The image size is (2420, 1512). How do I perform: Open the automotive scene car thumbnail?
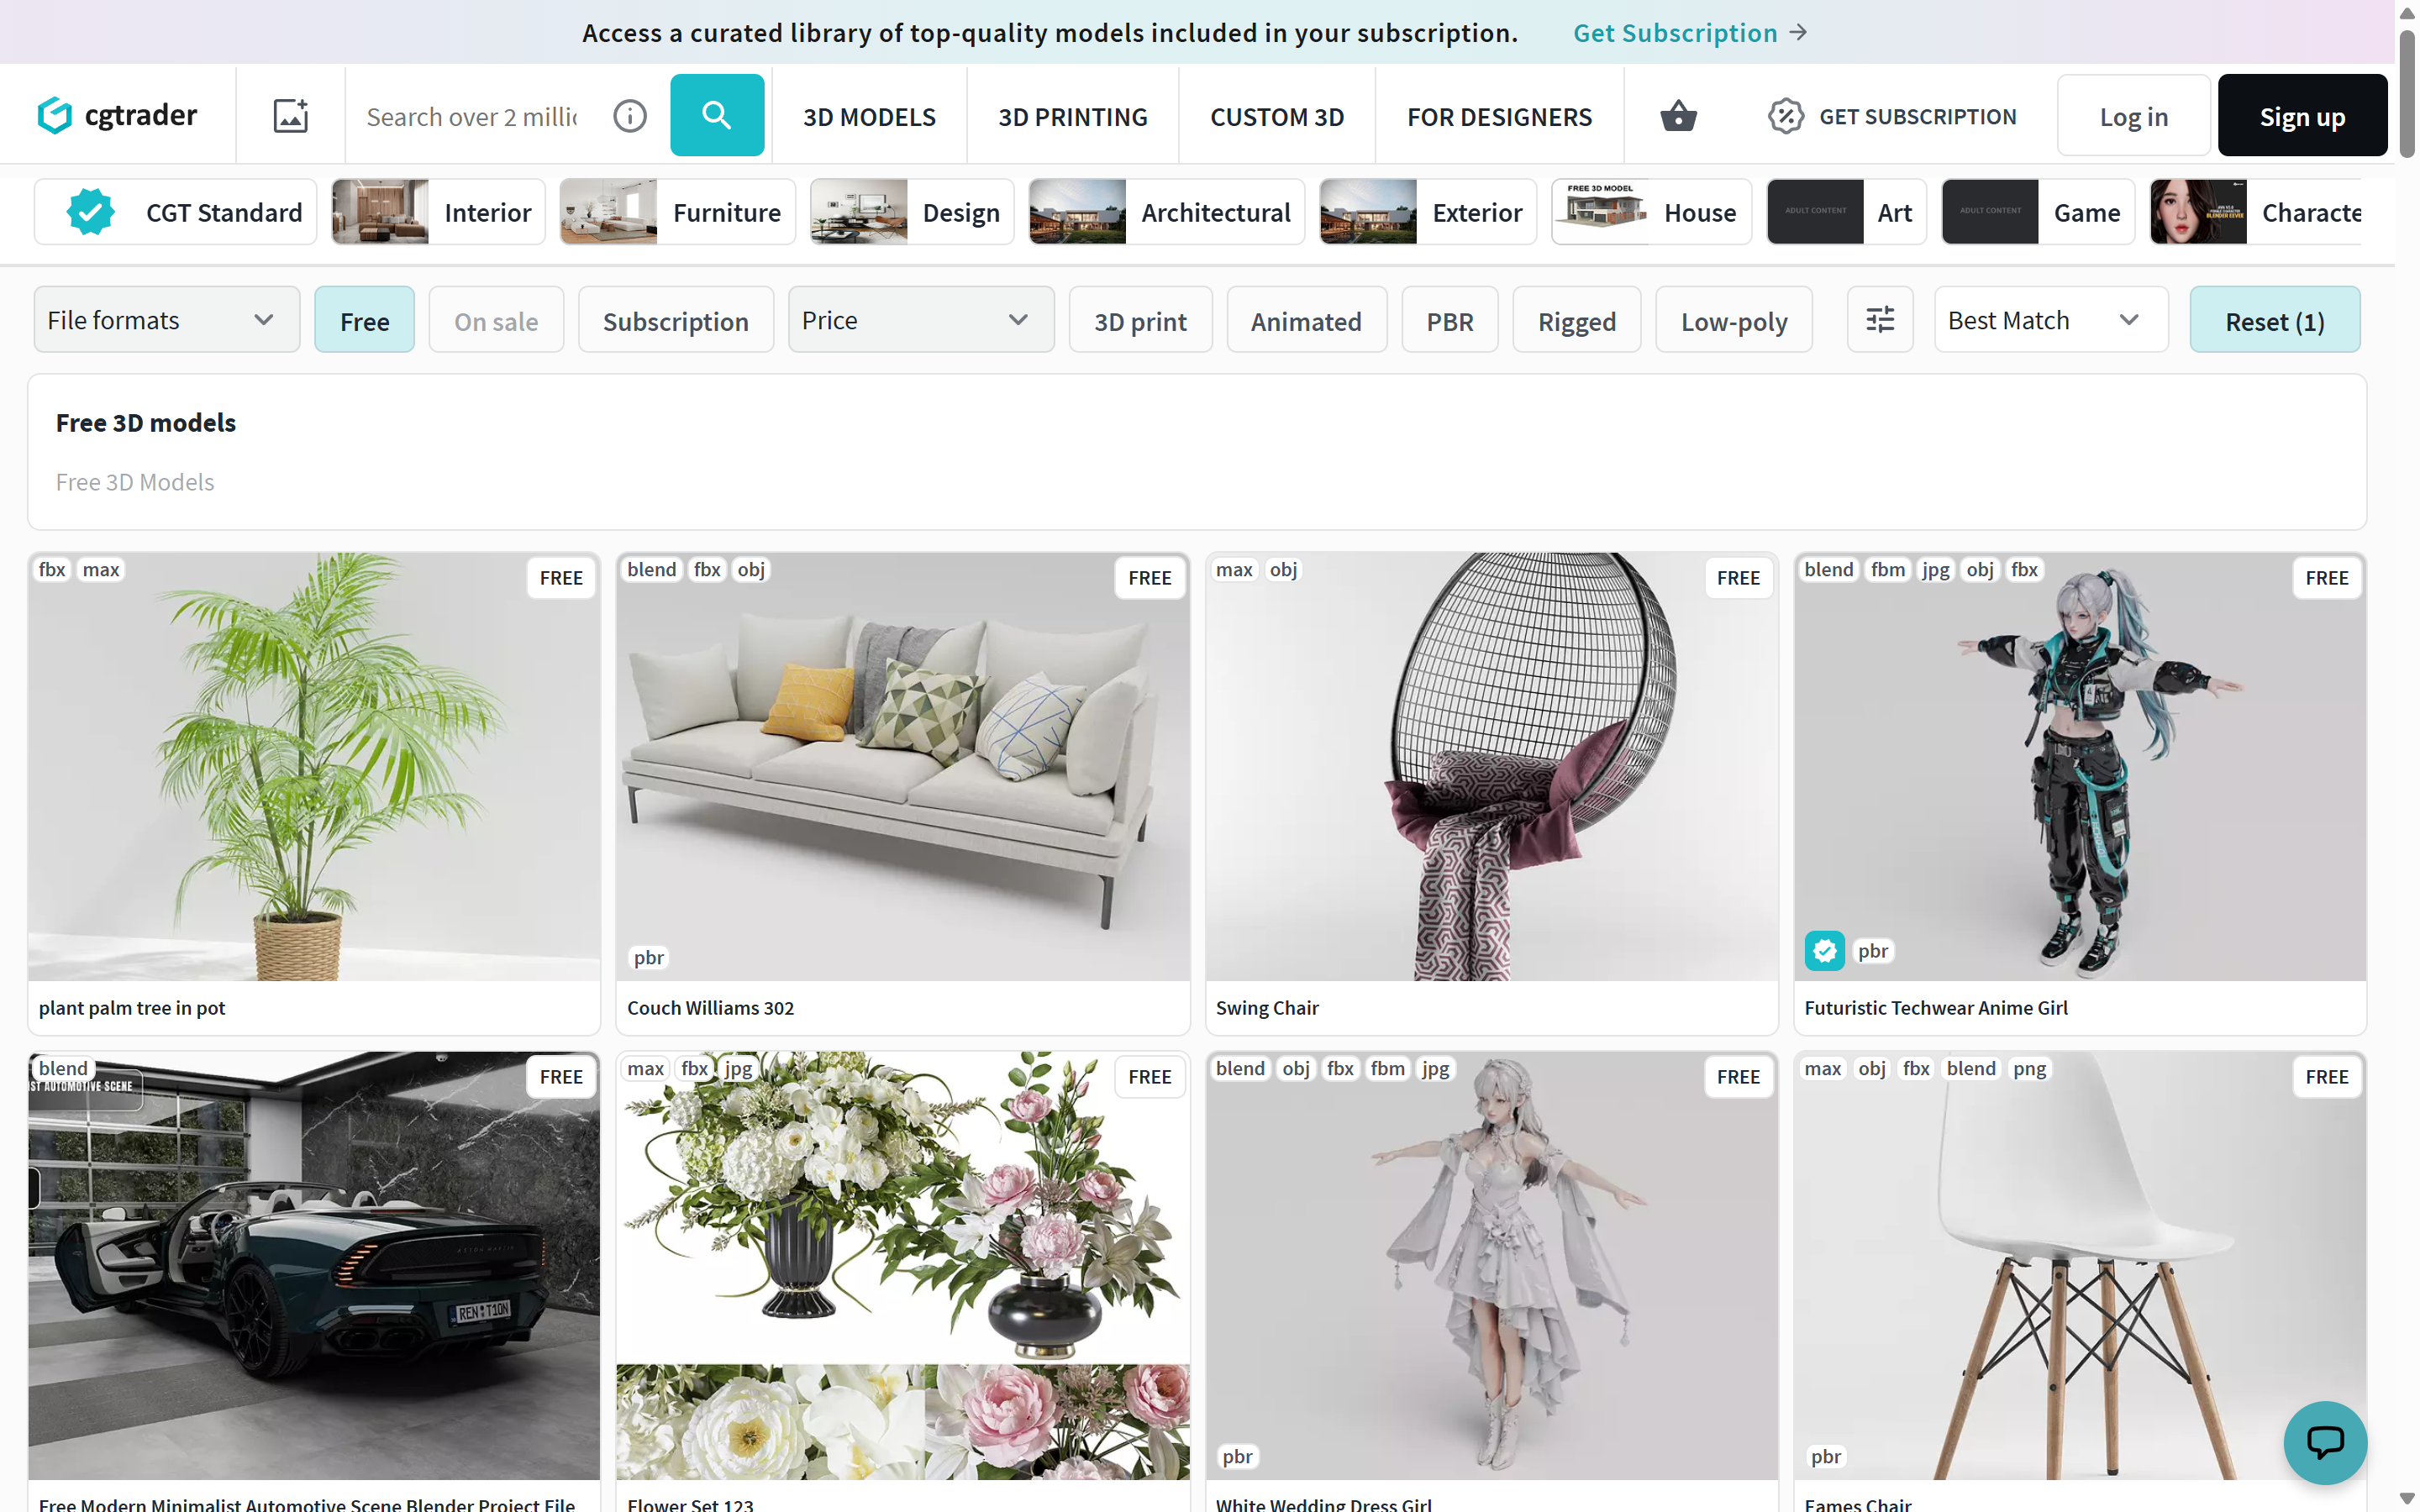[314, 1266]
